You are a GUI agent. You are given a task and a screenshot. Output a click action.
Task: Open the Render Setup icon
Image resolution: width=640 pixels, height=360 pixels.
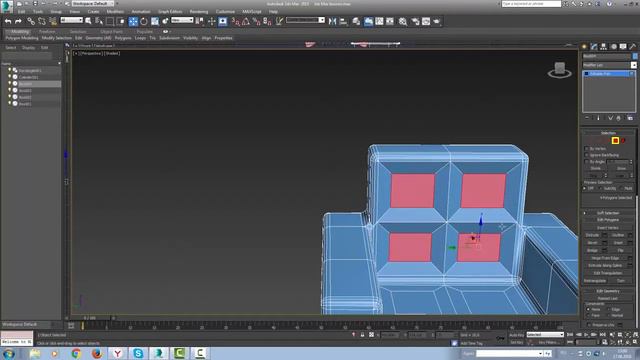[x=415, y=21]
